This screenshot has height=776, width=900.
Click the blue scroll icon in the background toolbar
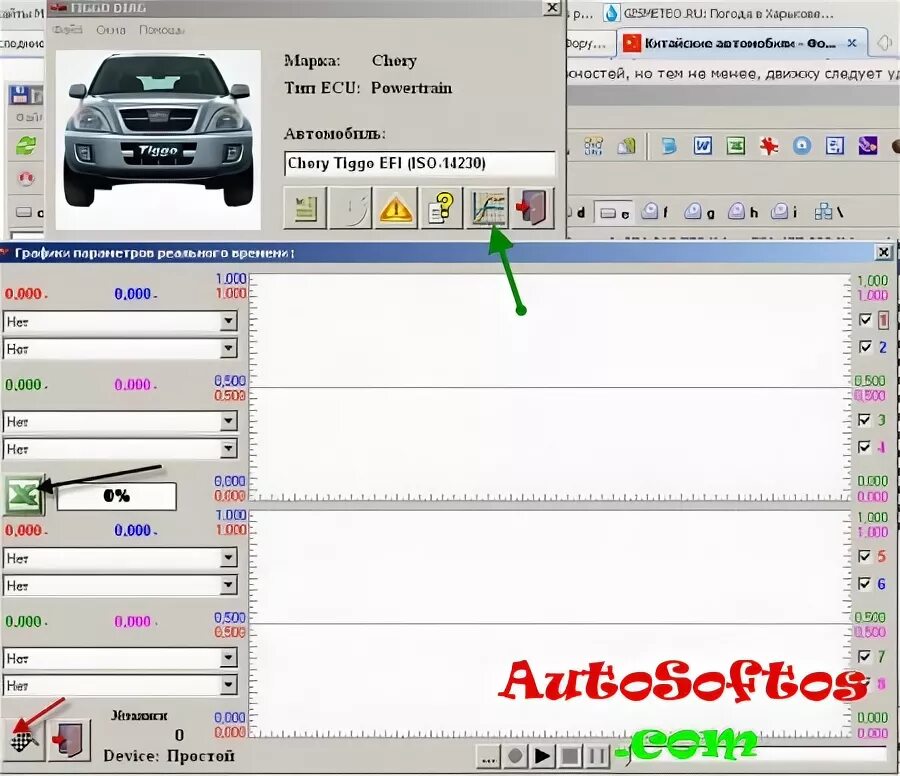pyautogui.click(x=669, y=146)
